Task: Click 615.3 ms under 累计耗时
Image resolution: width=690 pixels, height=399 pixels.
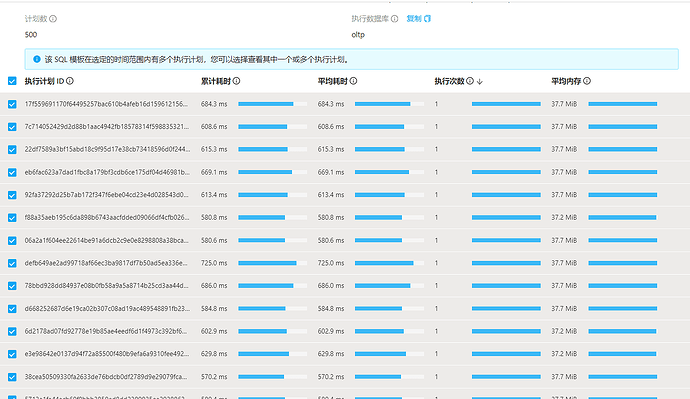Action: 214,150
